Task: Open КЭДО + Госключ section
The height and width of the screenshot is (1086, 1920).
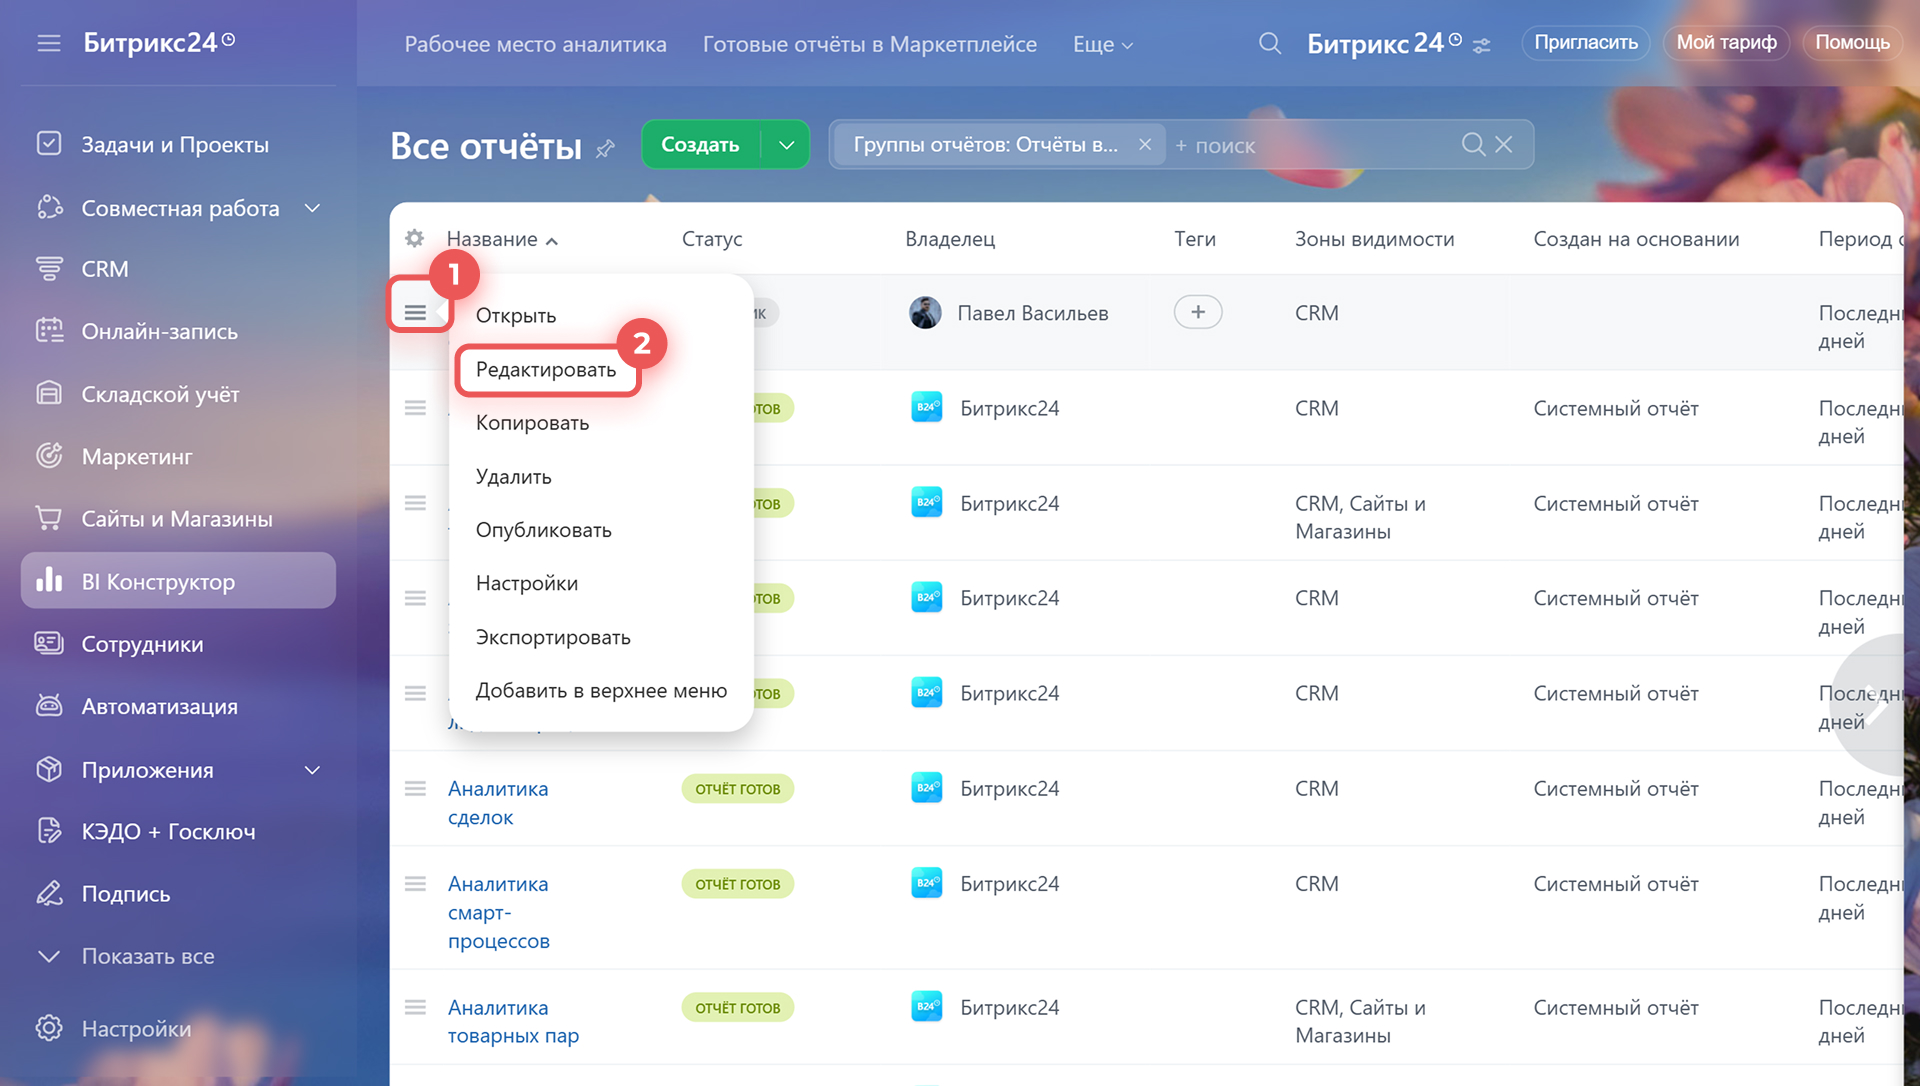Action: click(x=168, y=831)
